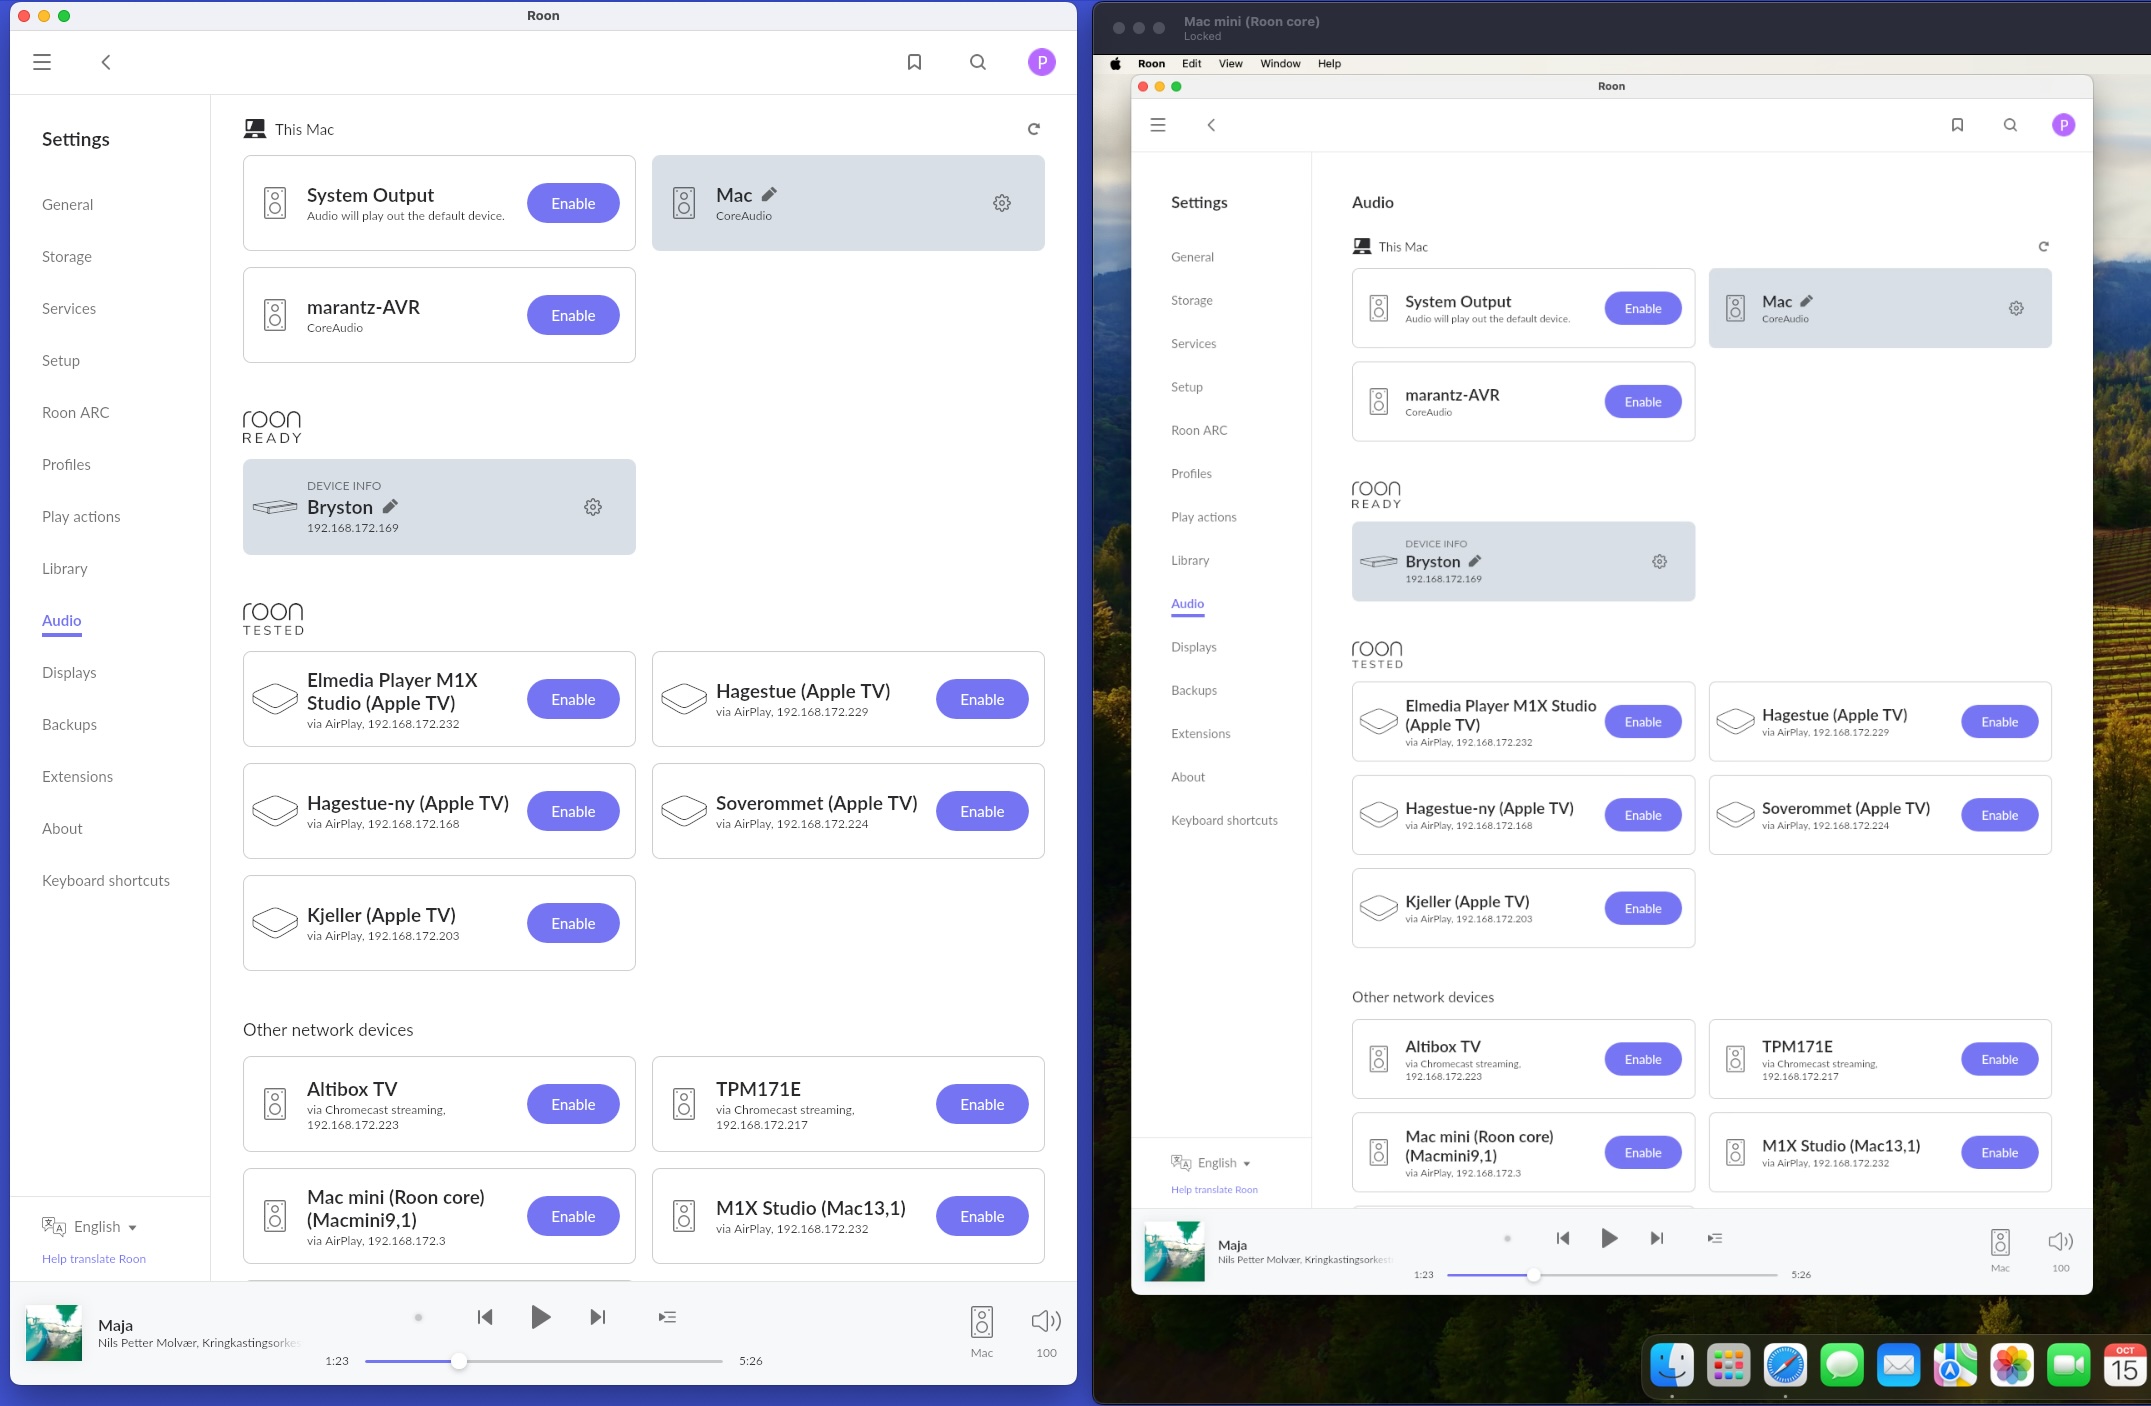Viewport: 2151px width, 1406px height.
Task: Open volume control icon in left window footer
Action: coord(1046,1321)
